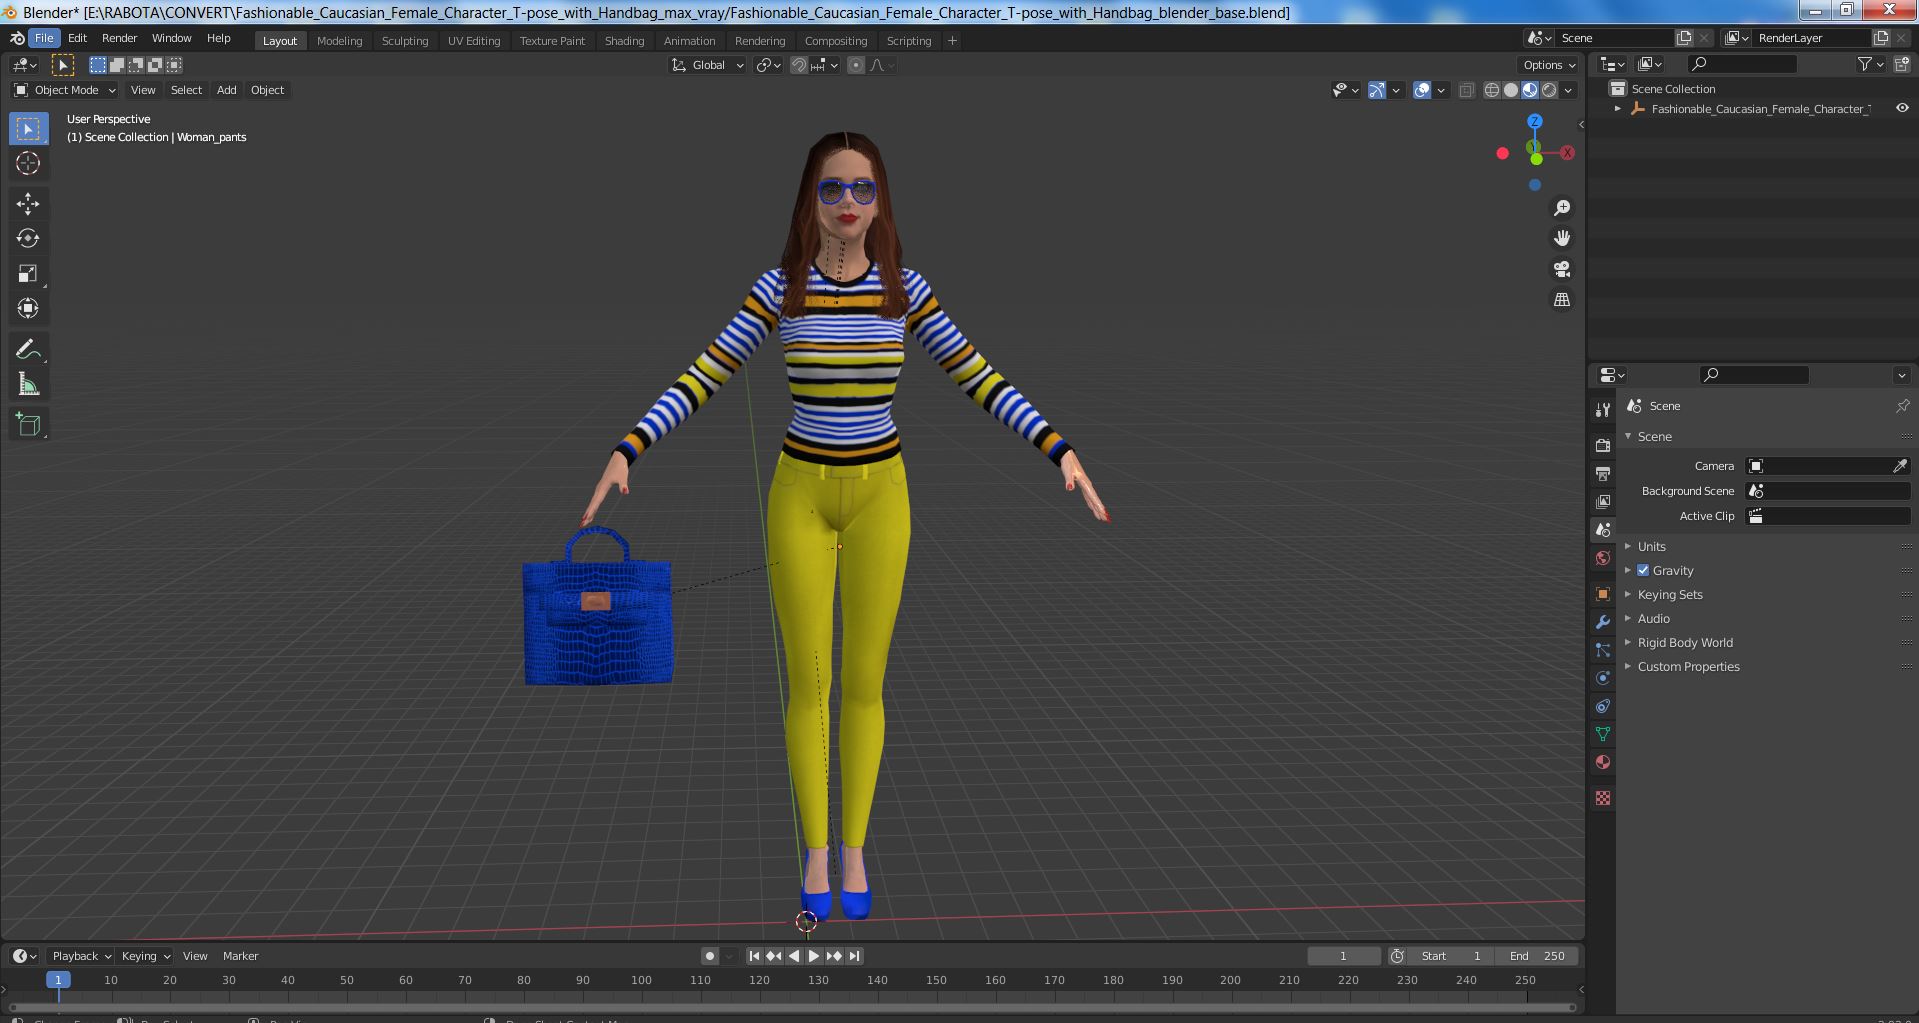Image resolution: width=1919 pixels, height=1023 pixels.
Task: Toggle snapping magnet icon
Action: click(x=798, y=65)
